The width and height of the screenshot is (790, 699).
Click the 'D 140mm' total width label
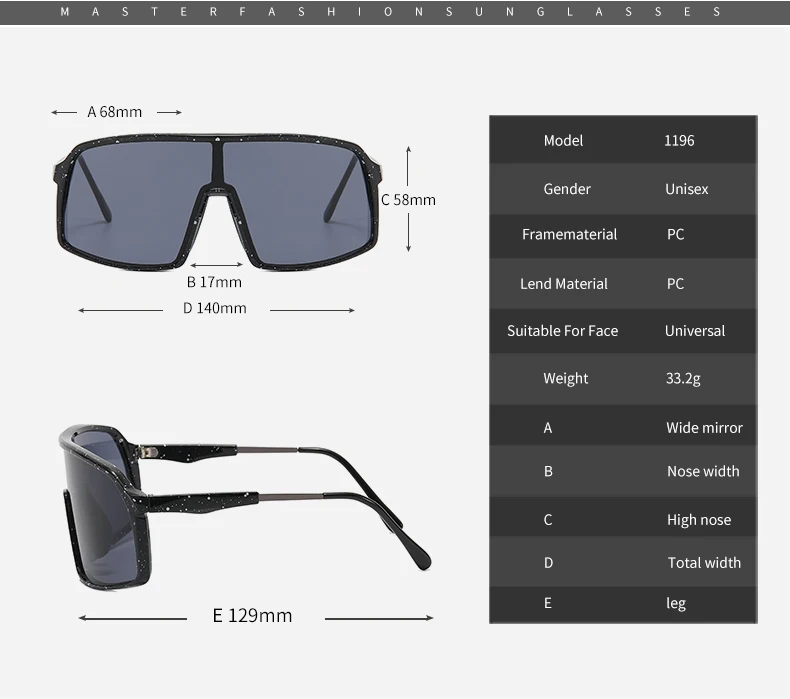pos(215,308)
